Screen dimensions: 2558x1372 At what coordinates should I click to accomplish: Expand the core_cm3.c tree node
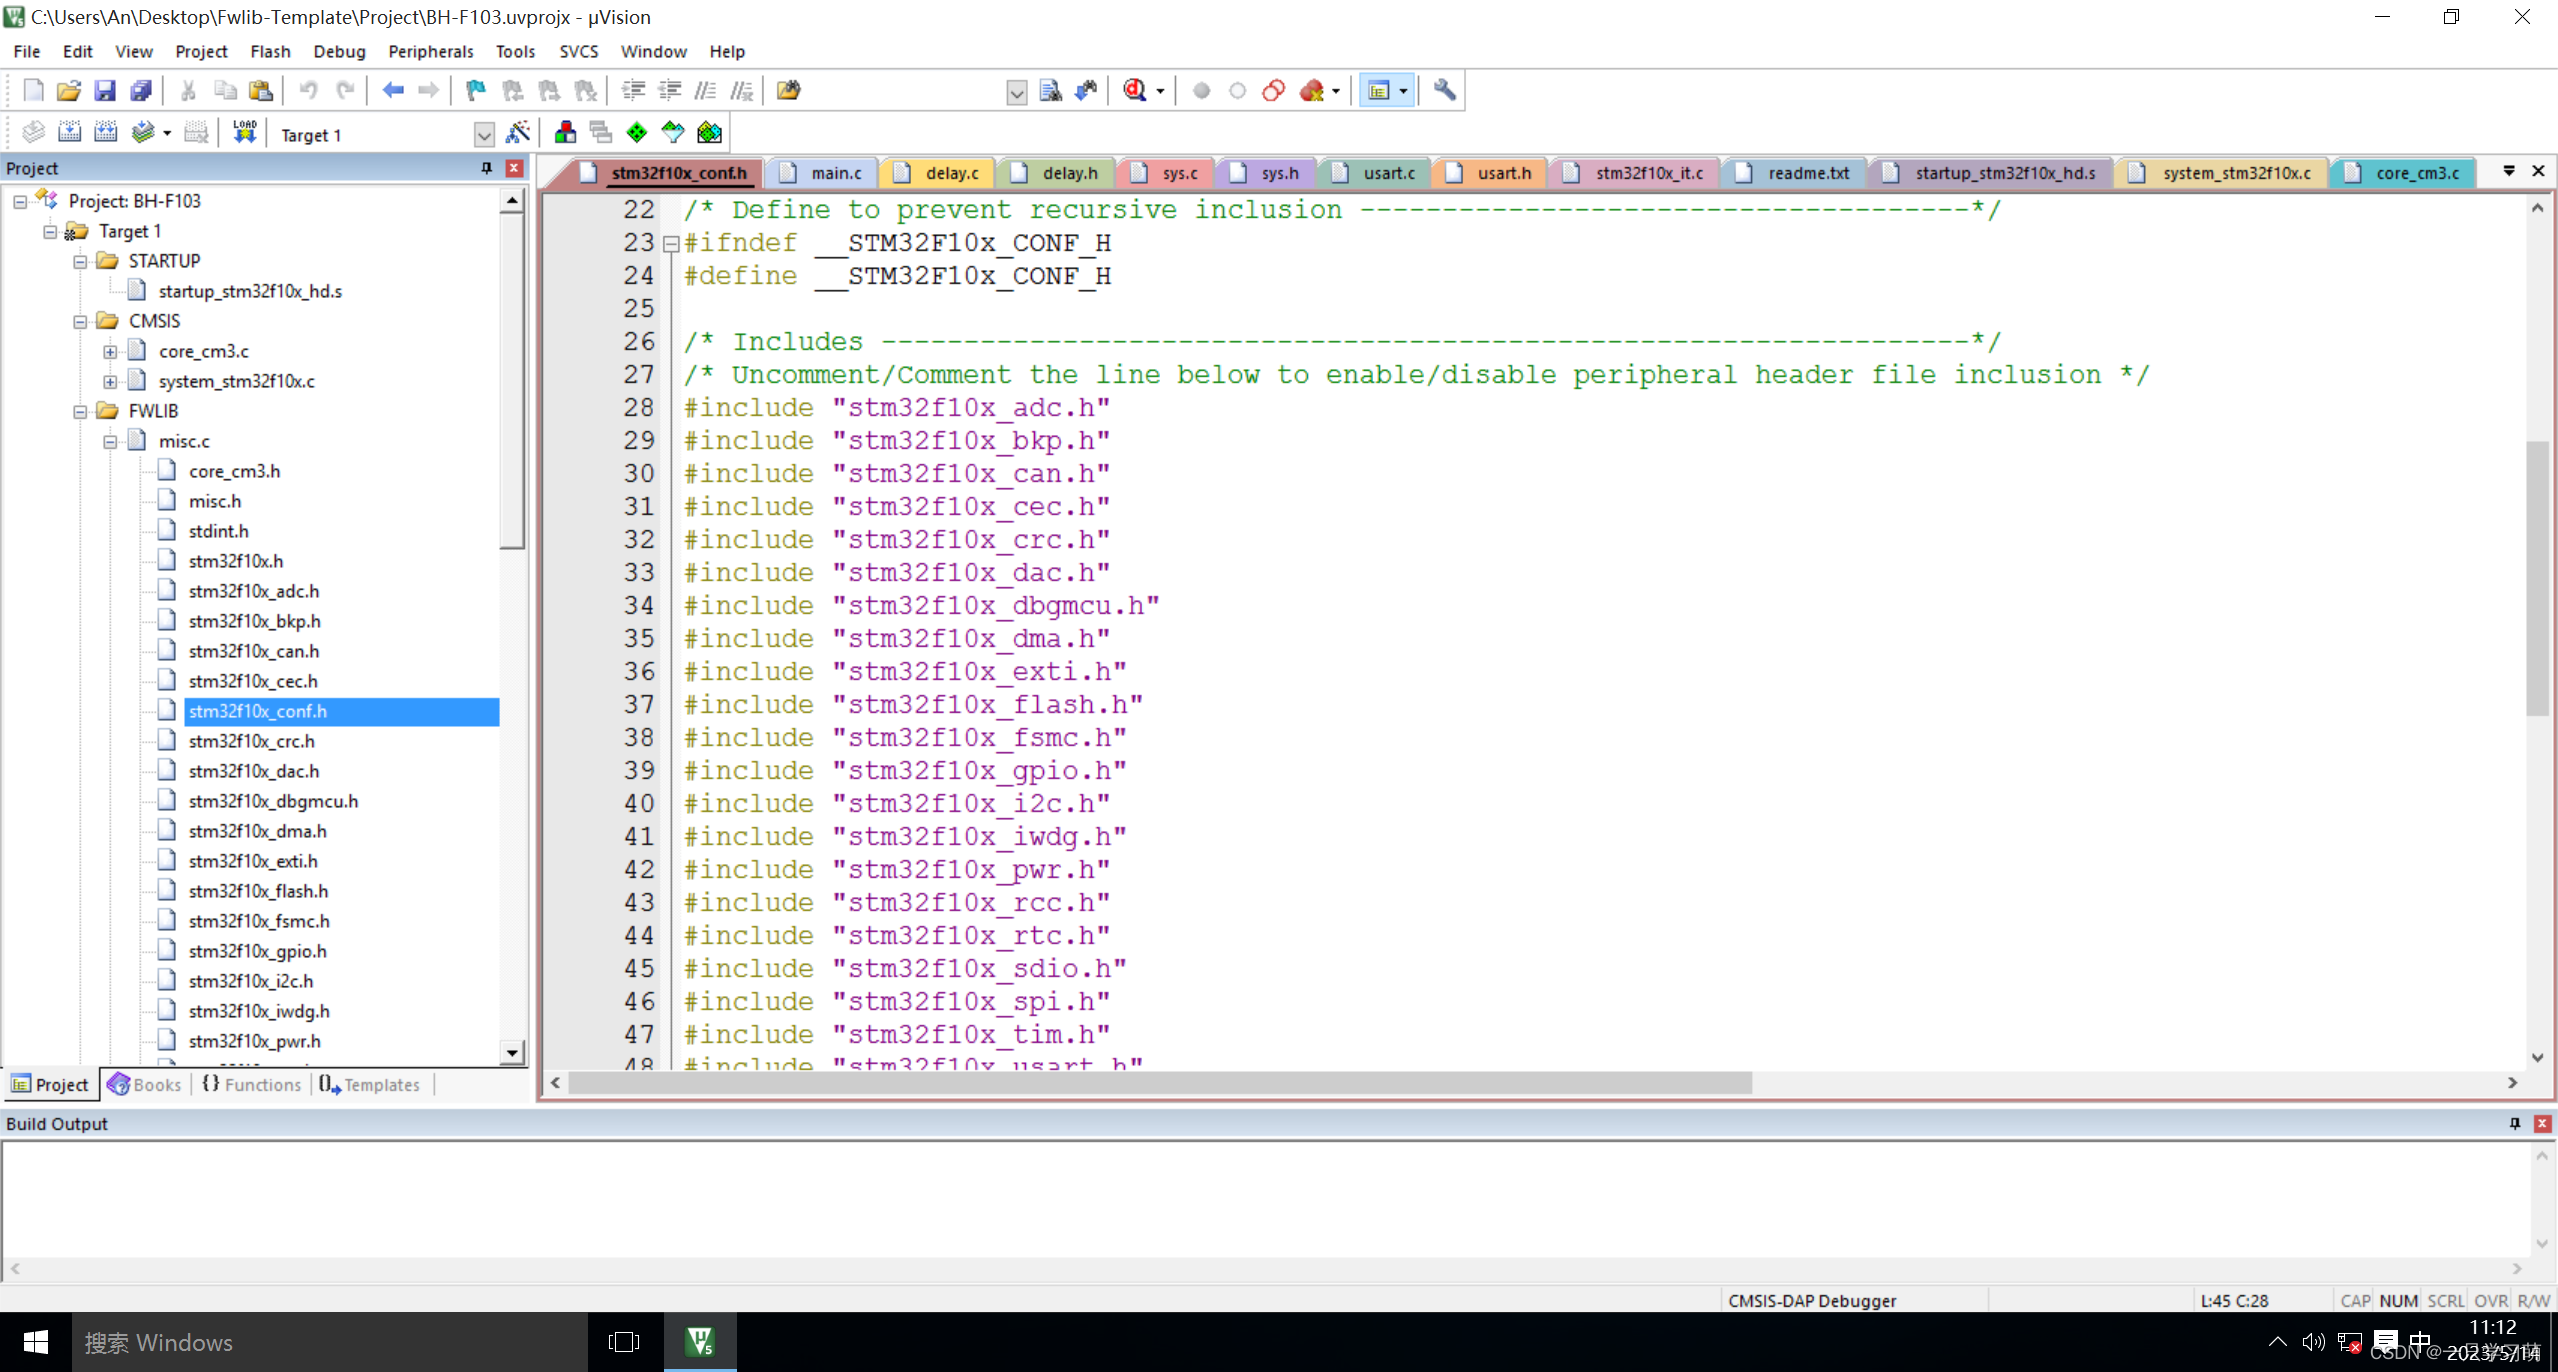[110, 351]
